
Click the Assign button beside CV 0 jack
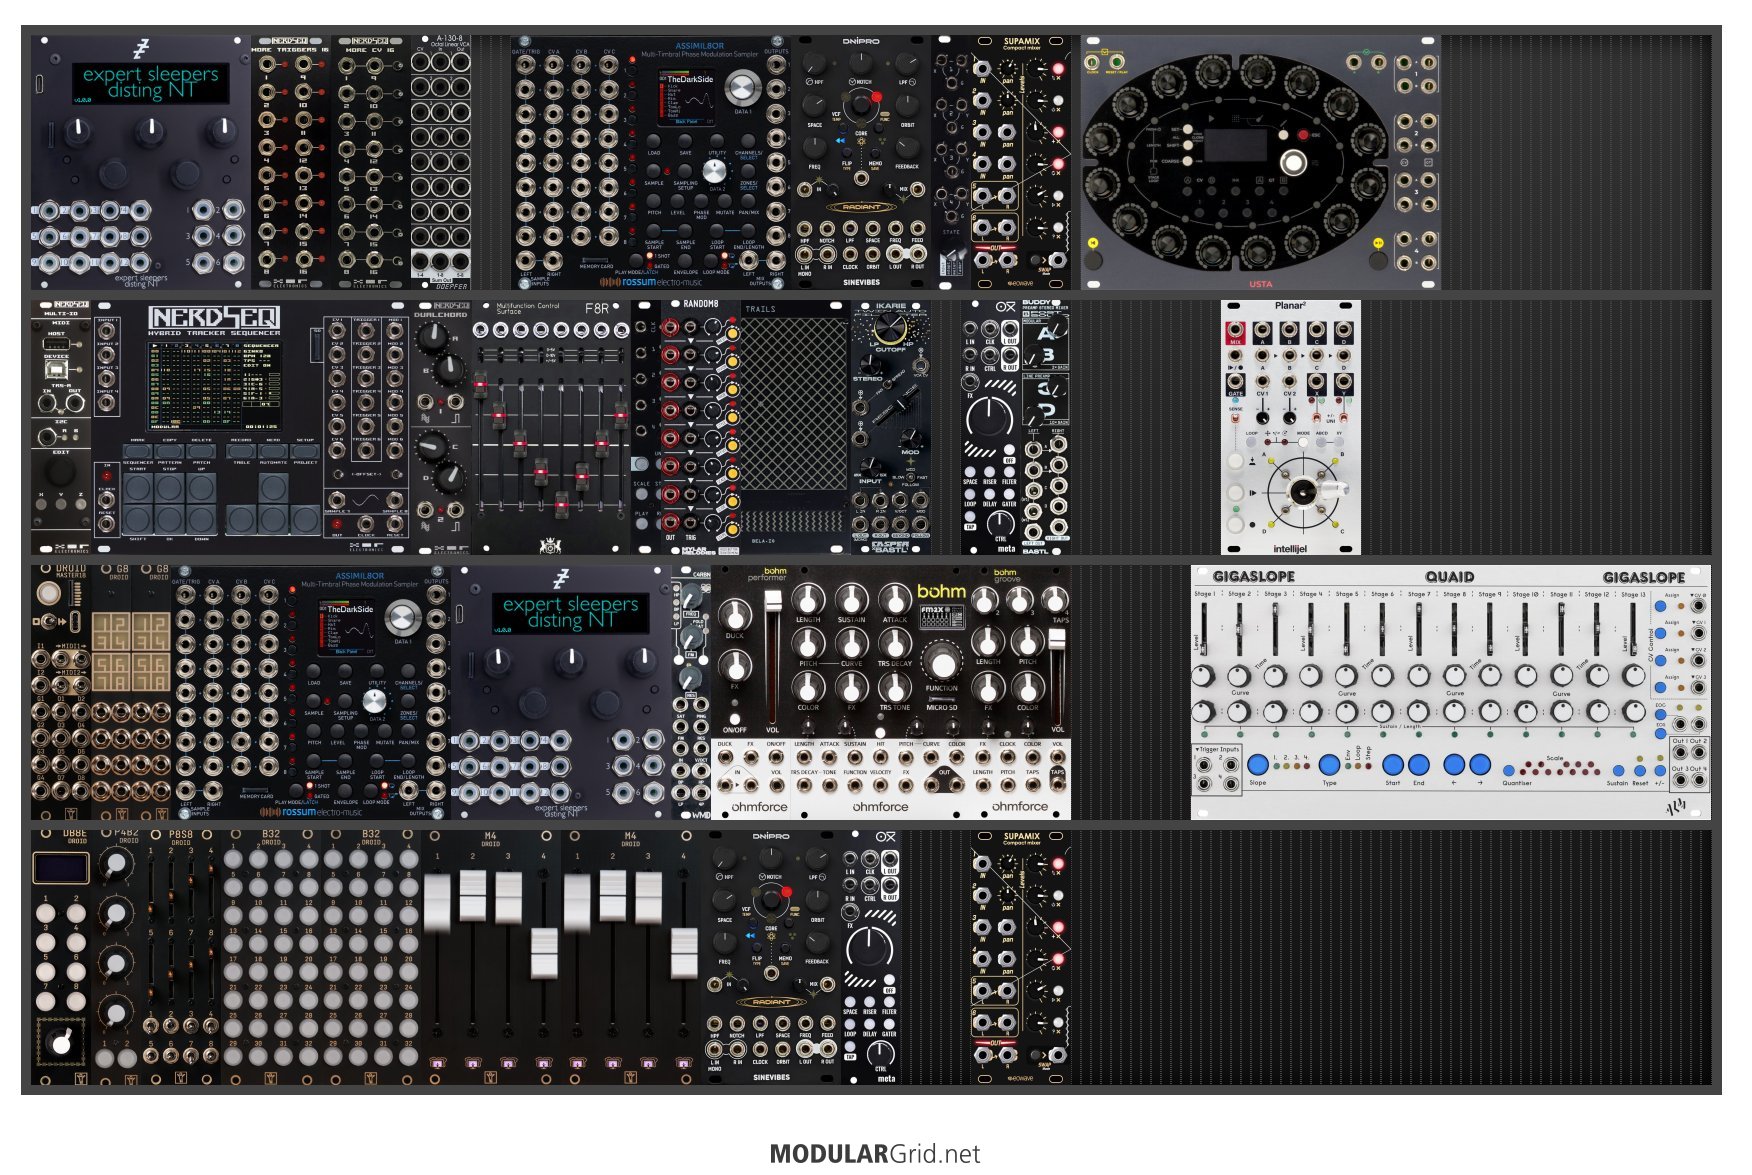coord(1662,606)
